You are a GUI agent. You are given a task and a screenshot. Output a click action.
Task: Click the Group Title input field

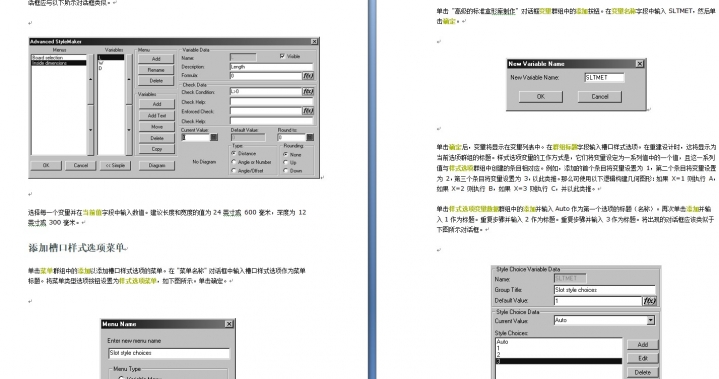tap(604, 290)
